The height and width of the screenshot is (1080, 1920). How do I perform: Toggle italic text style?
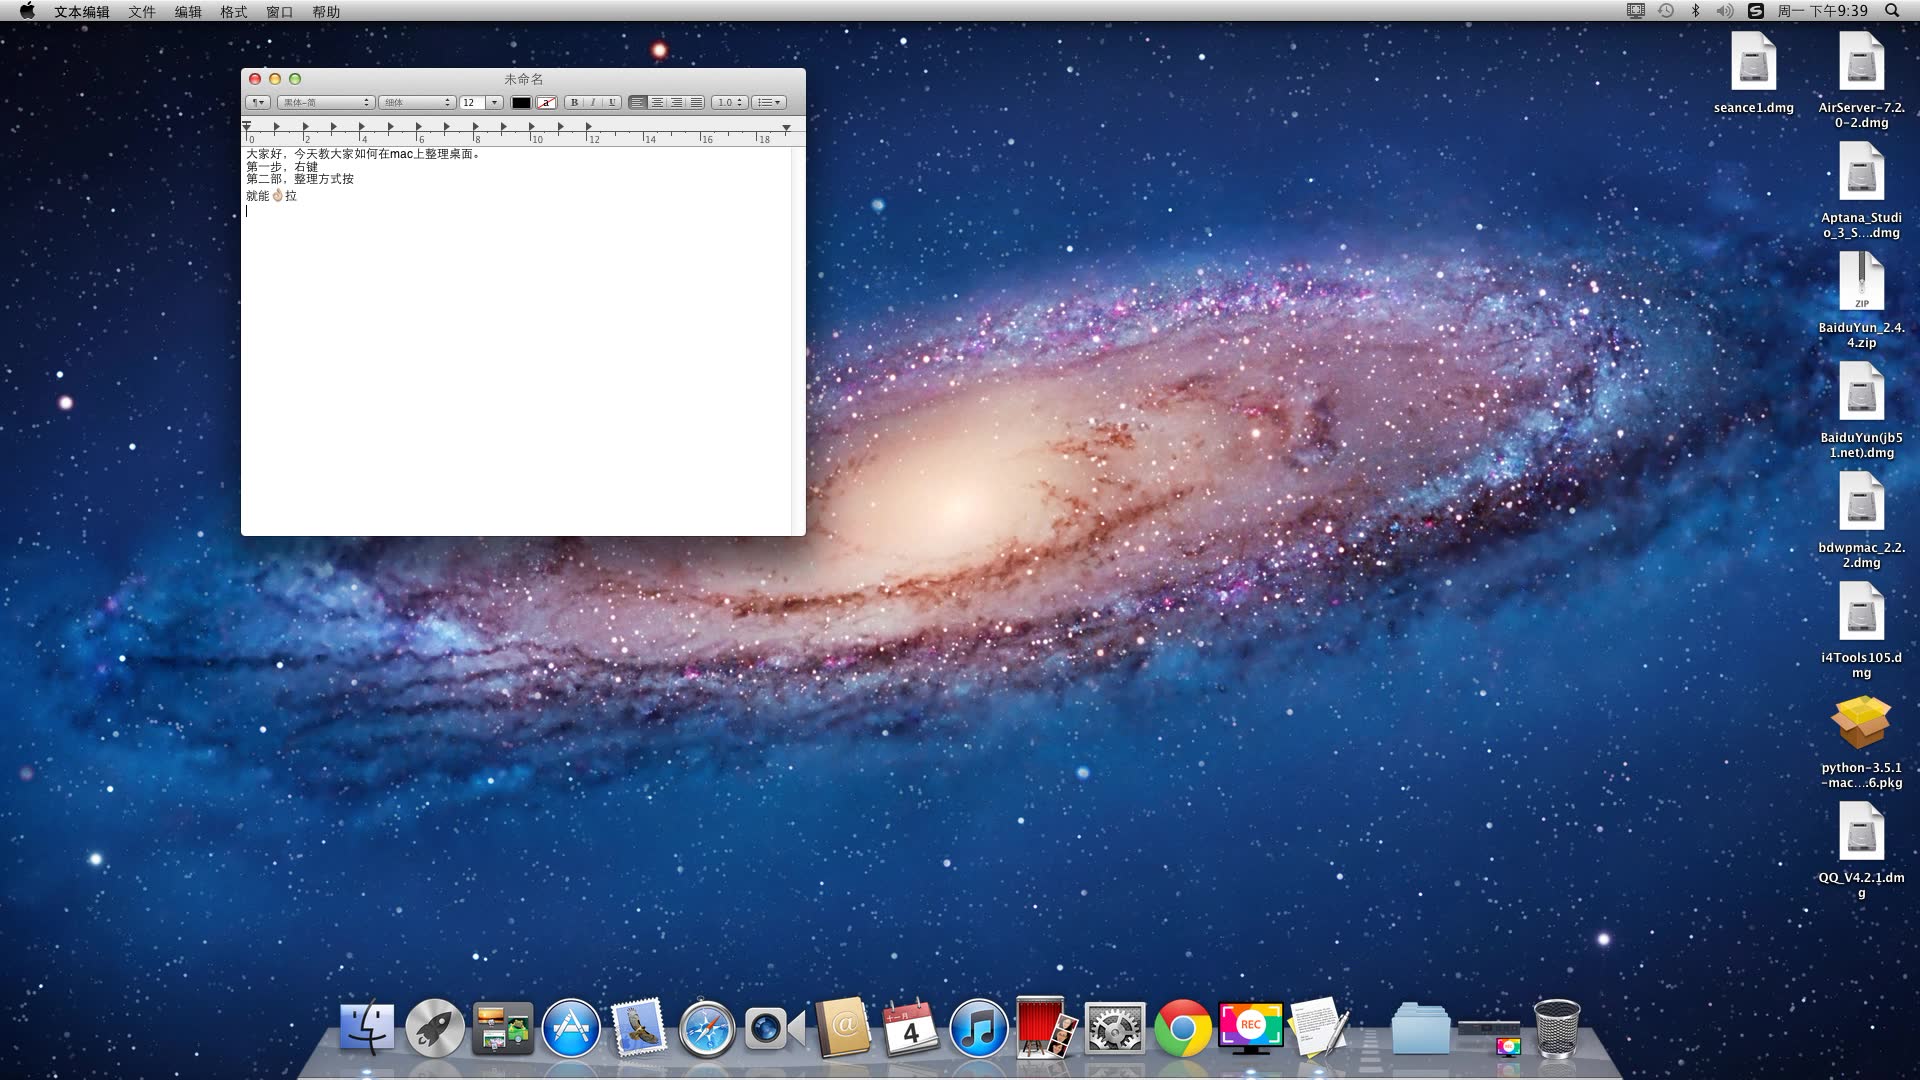[x=593, y=102]
